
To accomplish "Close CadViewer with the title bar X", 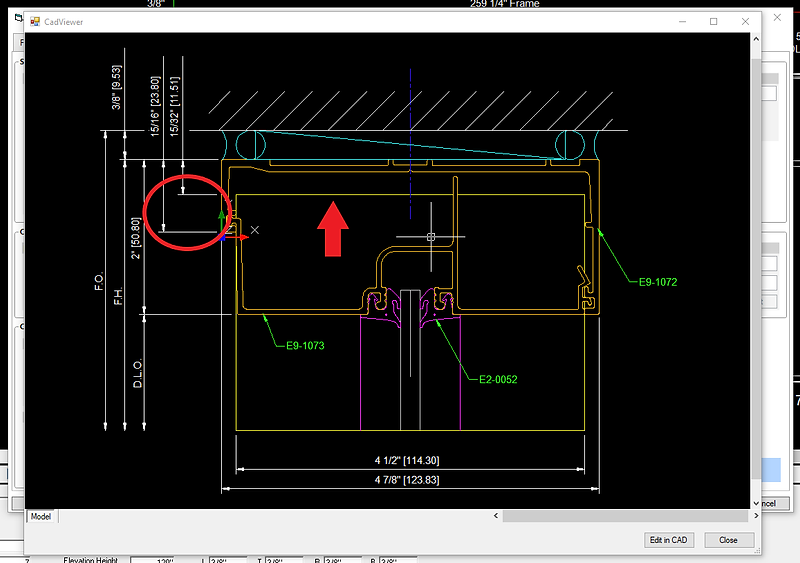I will tap(745, 21).
